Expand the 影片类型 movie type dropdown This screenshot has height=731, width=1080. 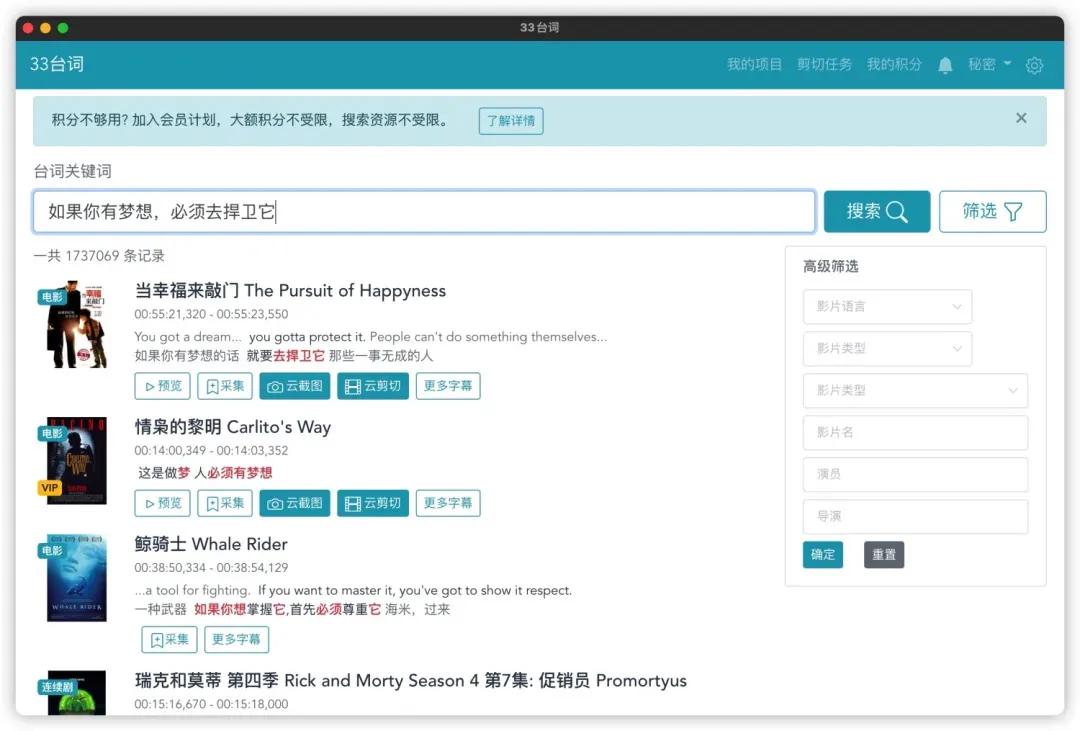(x=887, y=348)
